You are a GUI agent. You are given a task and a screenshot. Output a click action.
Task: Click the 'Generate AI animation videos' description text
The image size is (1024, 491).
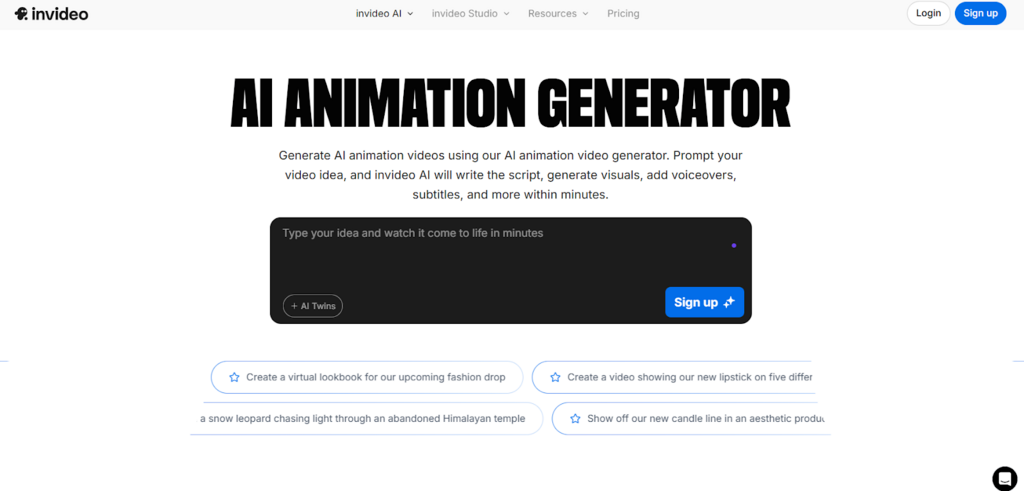pyautogui.click(x=511, y=175)
